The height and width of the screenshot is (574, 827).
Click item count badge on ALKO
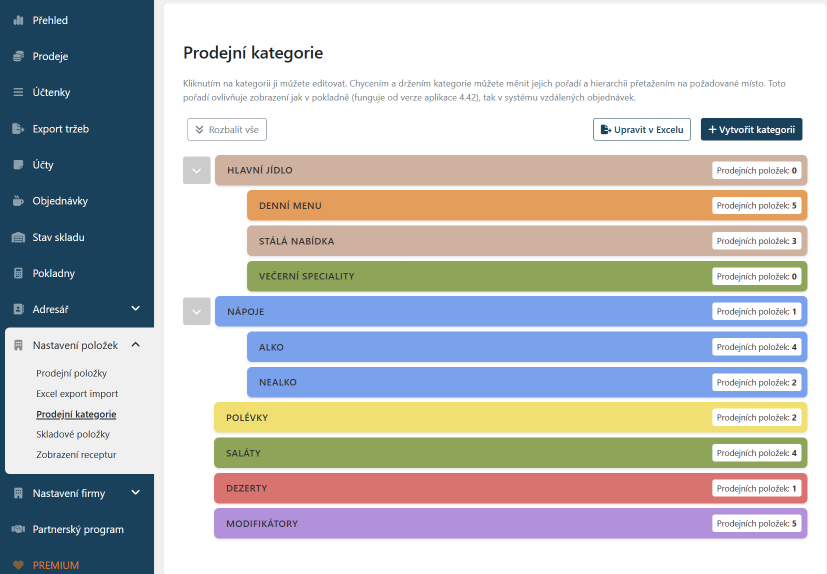(x=757, y=347)
